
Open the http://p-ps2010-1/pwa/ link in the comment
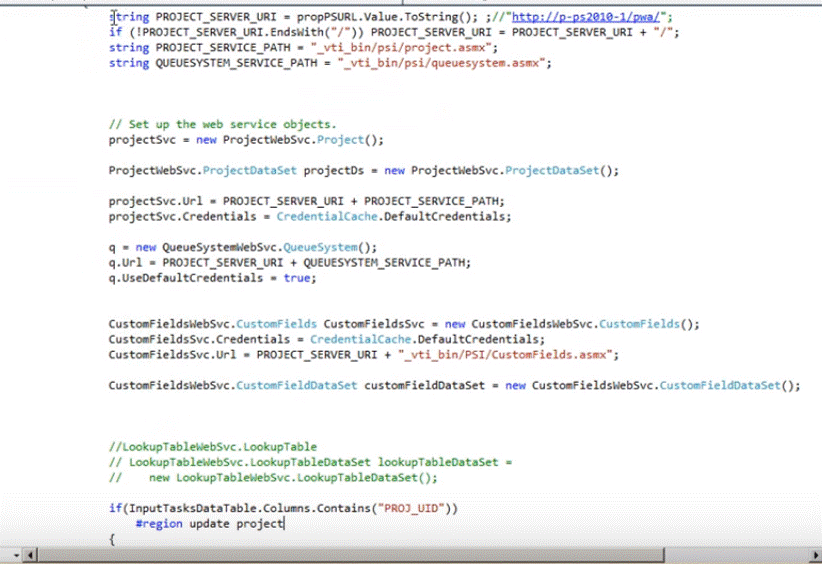pyautogui.click(x=586, y=17)
